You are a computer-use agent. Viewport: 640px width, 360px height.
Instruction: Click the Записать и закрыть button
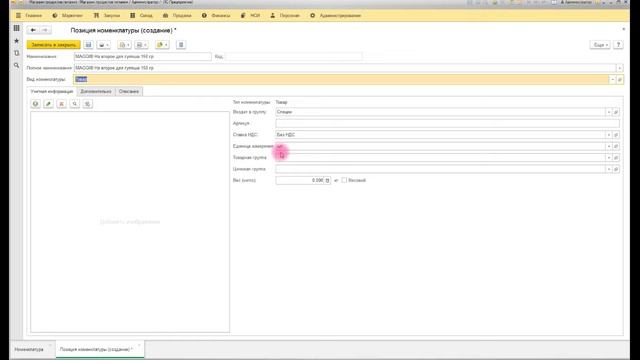[53, 44]
